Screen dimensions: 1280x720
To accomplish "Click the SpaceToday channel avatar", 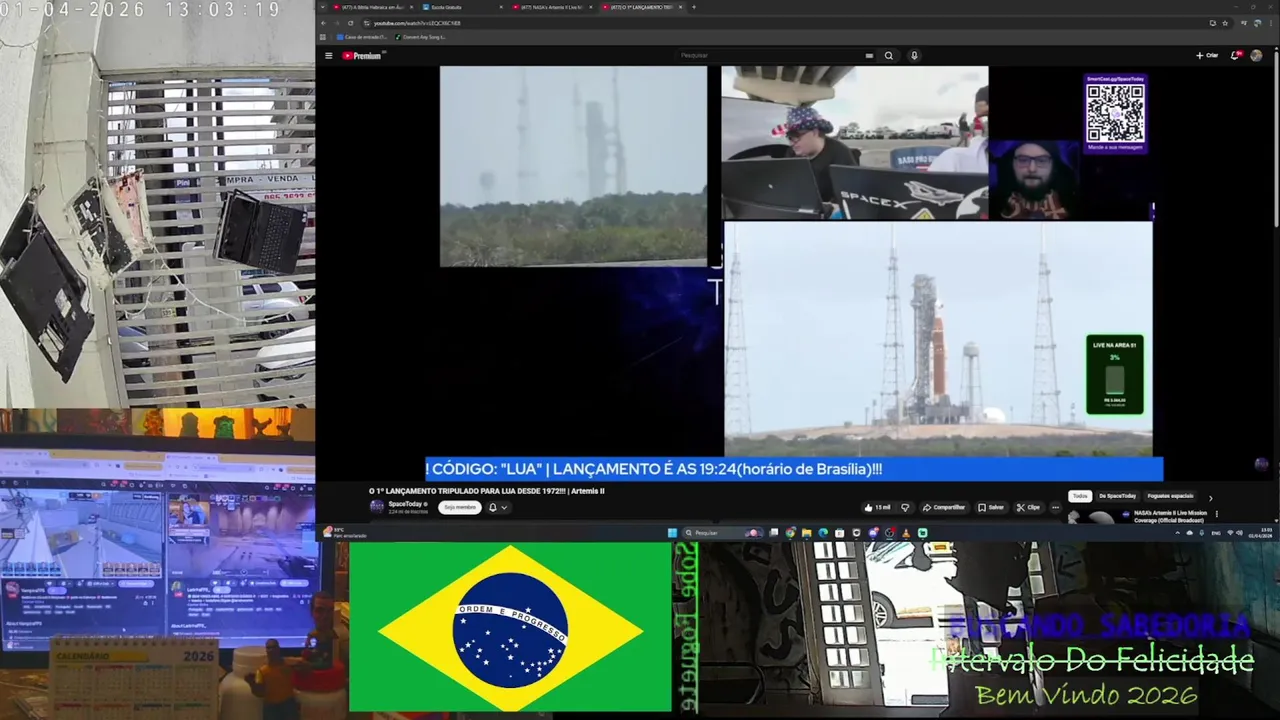I will tap(377, 507).
